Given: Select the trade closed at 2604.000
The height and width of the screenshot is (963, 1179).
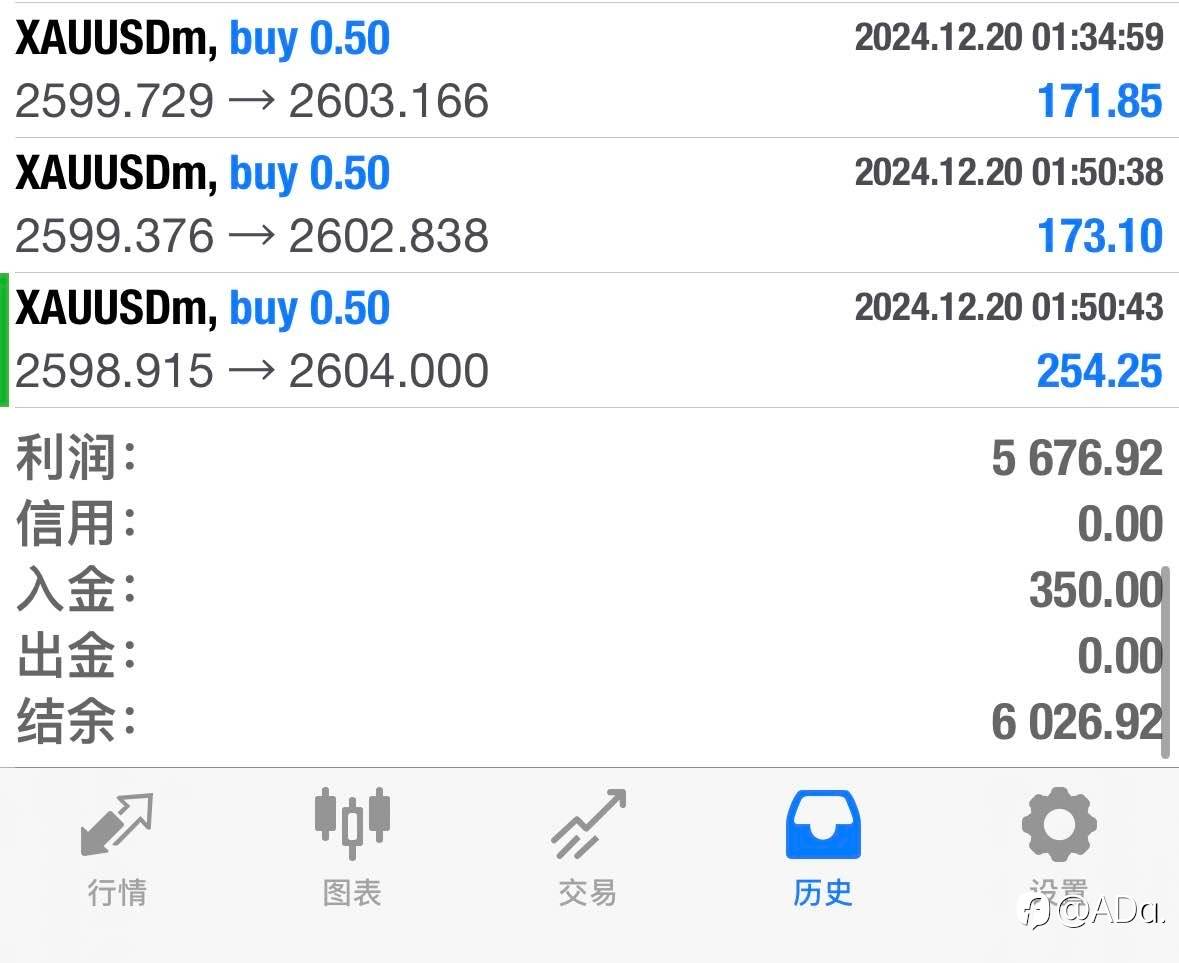Looking at the screenshot, I should (588, 340).
